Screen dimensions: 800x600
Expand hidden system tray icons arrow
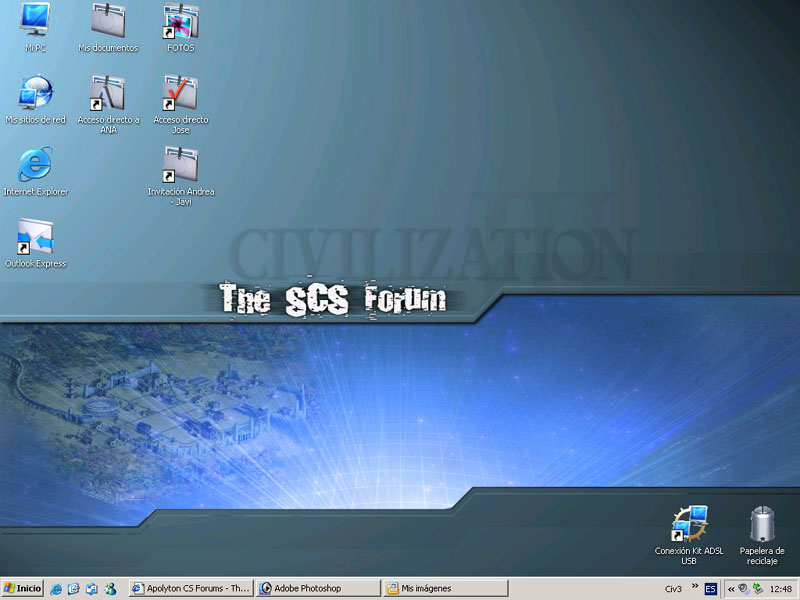point(731,589)
